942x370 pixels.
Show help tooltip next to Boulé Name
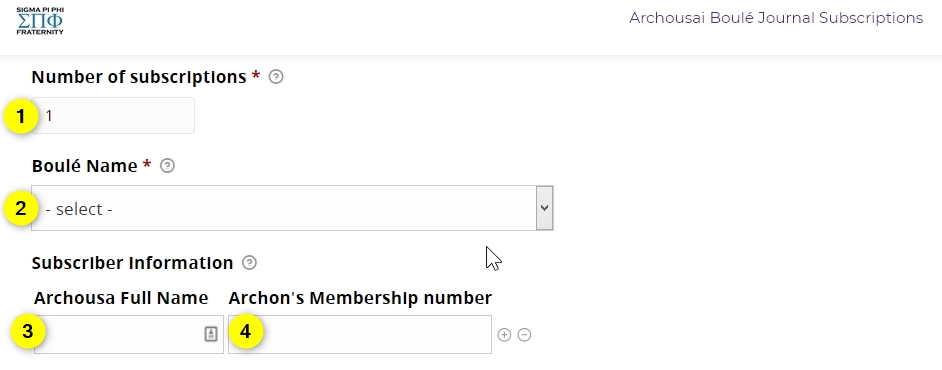pos(168,166)
